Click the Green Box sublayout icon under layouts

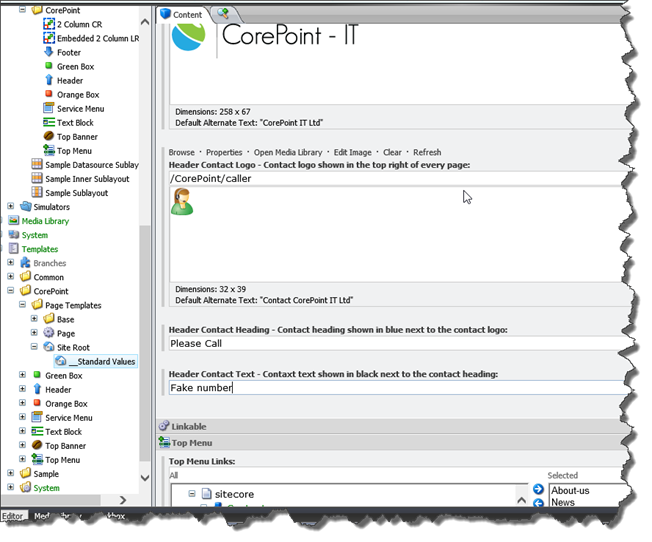[x=49, y=66]
